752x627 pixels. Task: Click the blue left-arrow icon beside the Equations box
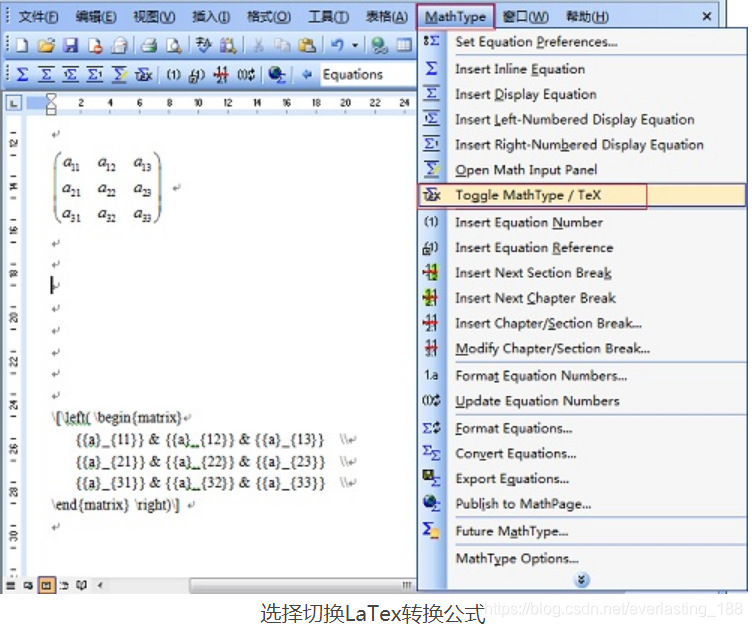tap(307, 75)
